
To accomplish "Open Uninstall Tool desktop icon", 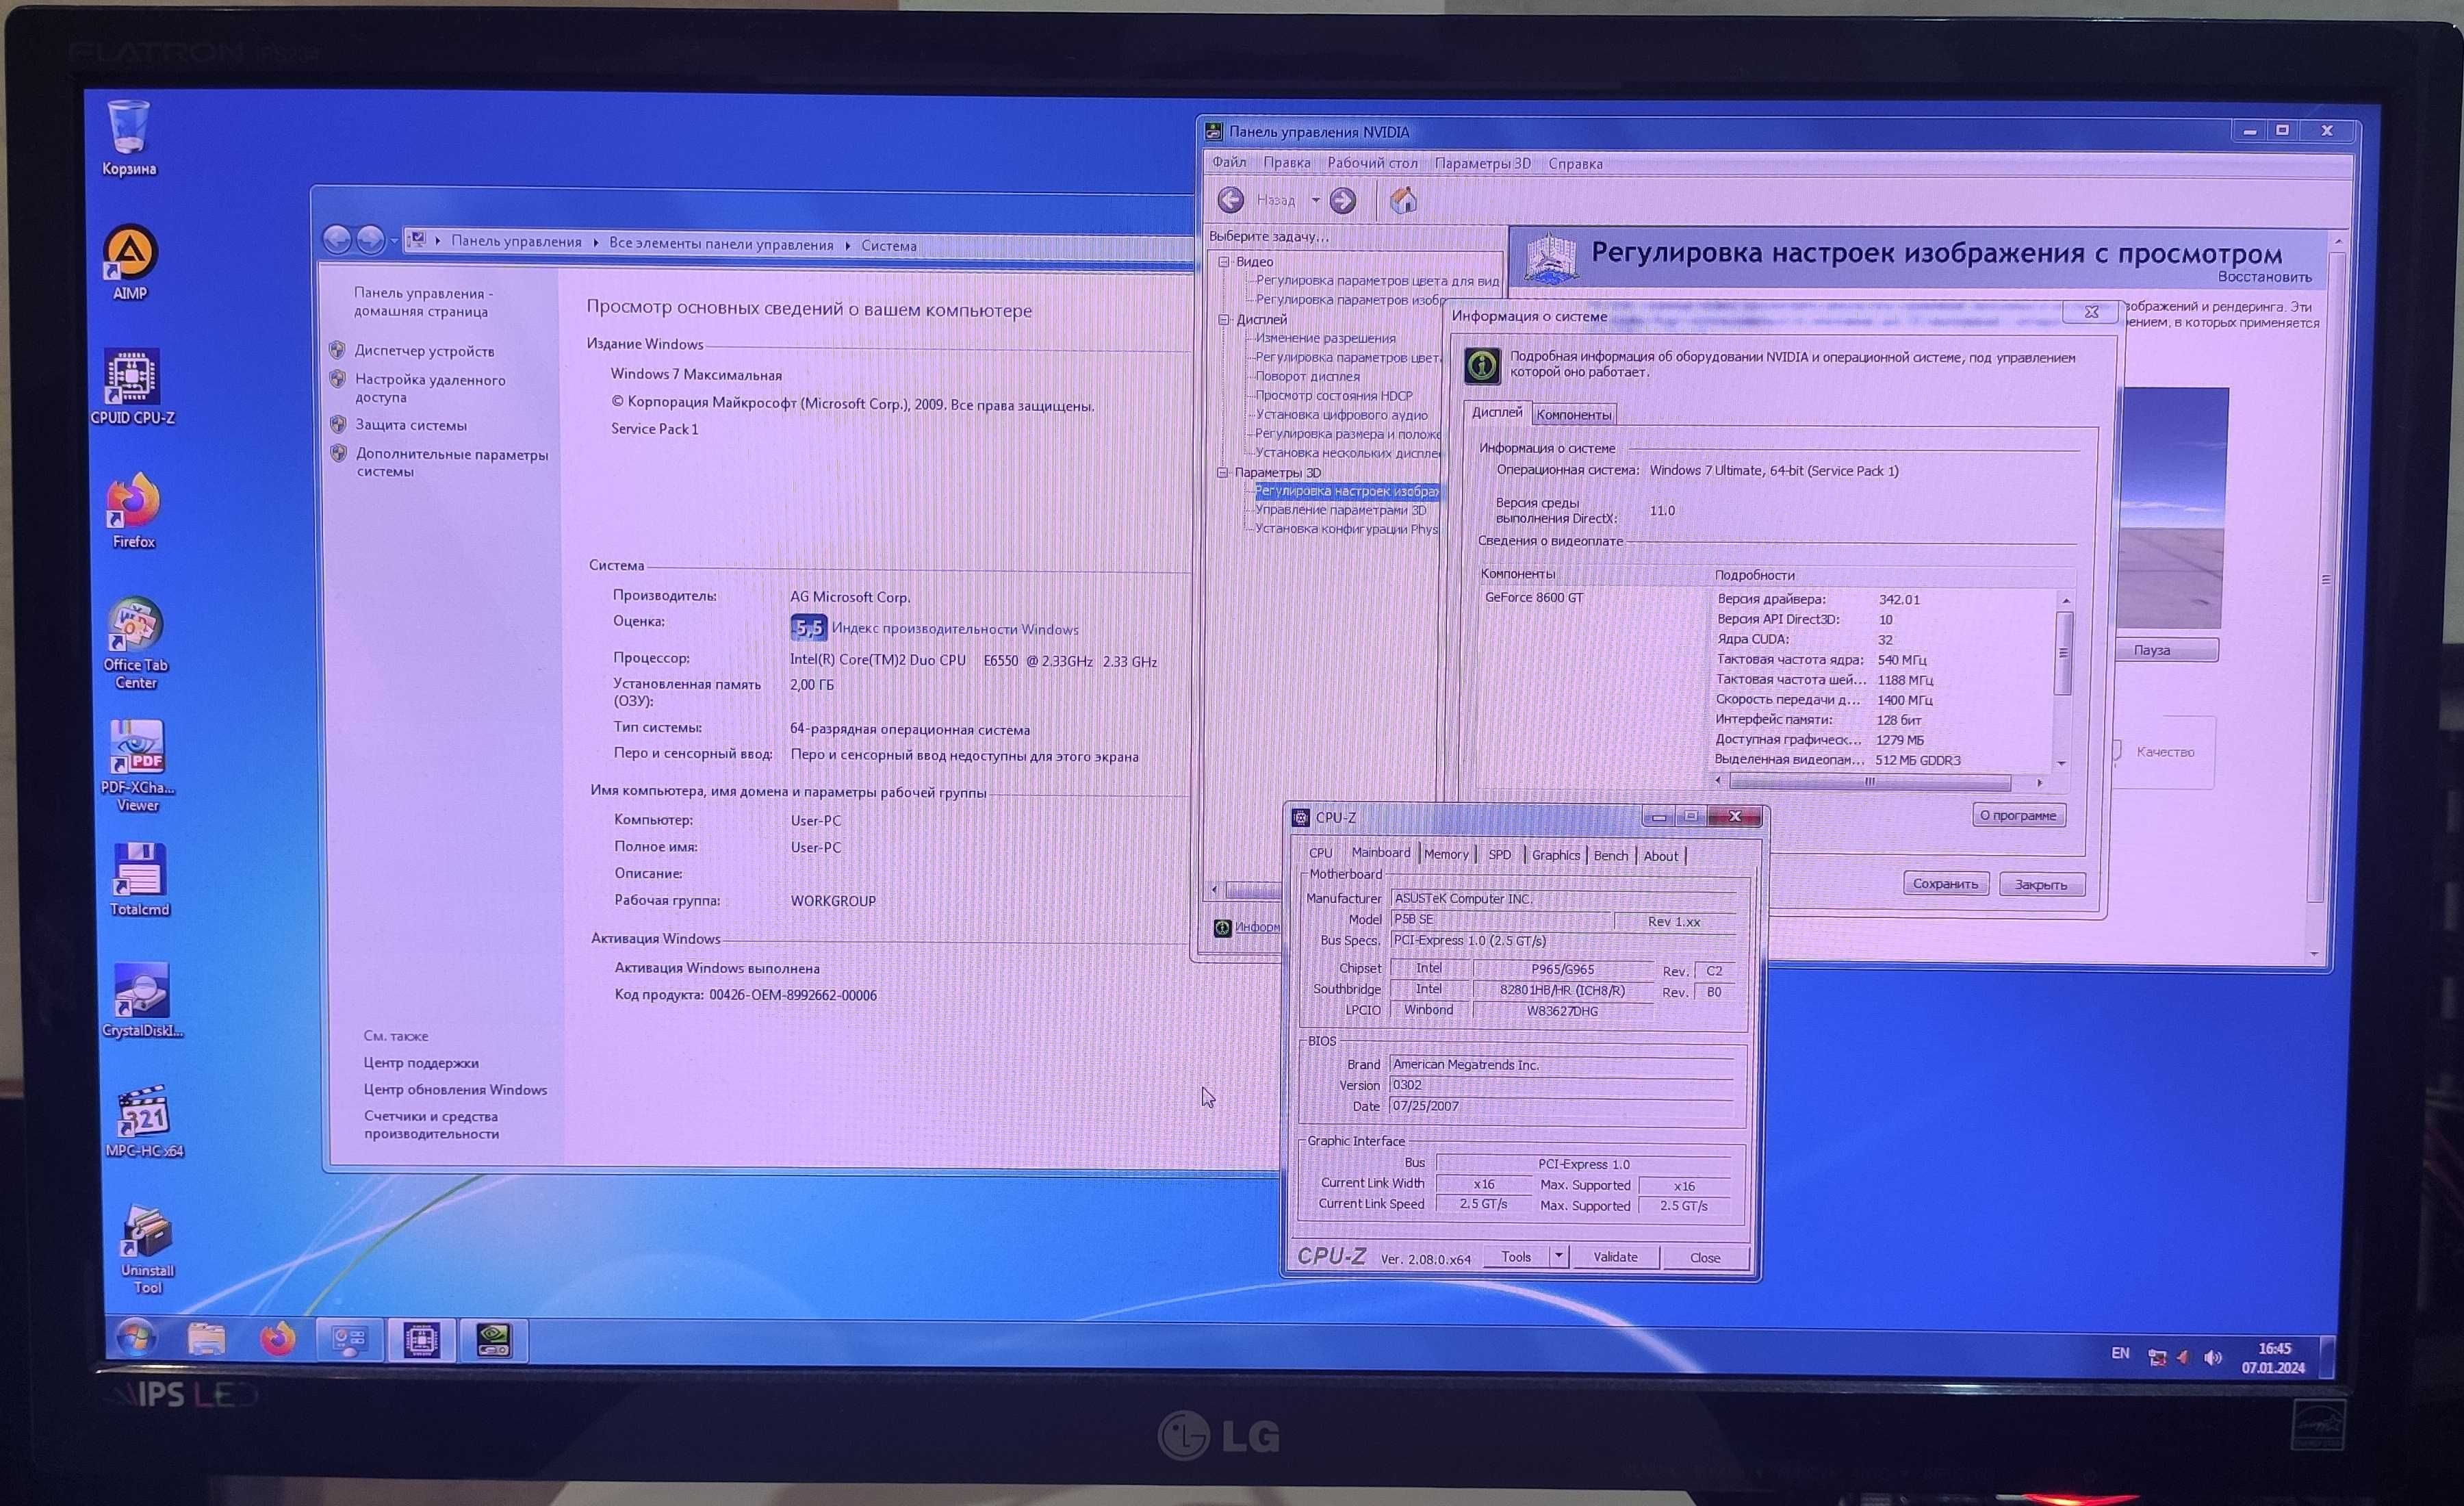I will tap(147, 1250).
